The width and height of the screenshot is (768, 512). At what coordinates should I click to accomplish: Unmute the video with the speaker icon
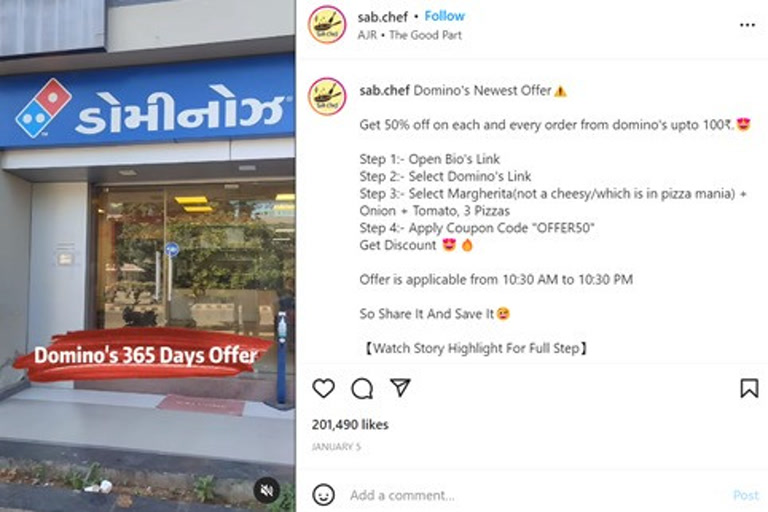(x=266, y=490)
